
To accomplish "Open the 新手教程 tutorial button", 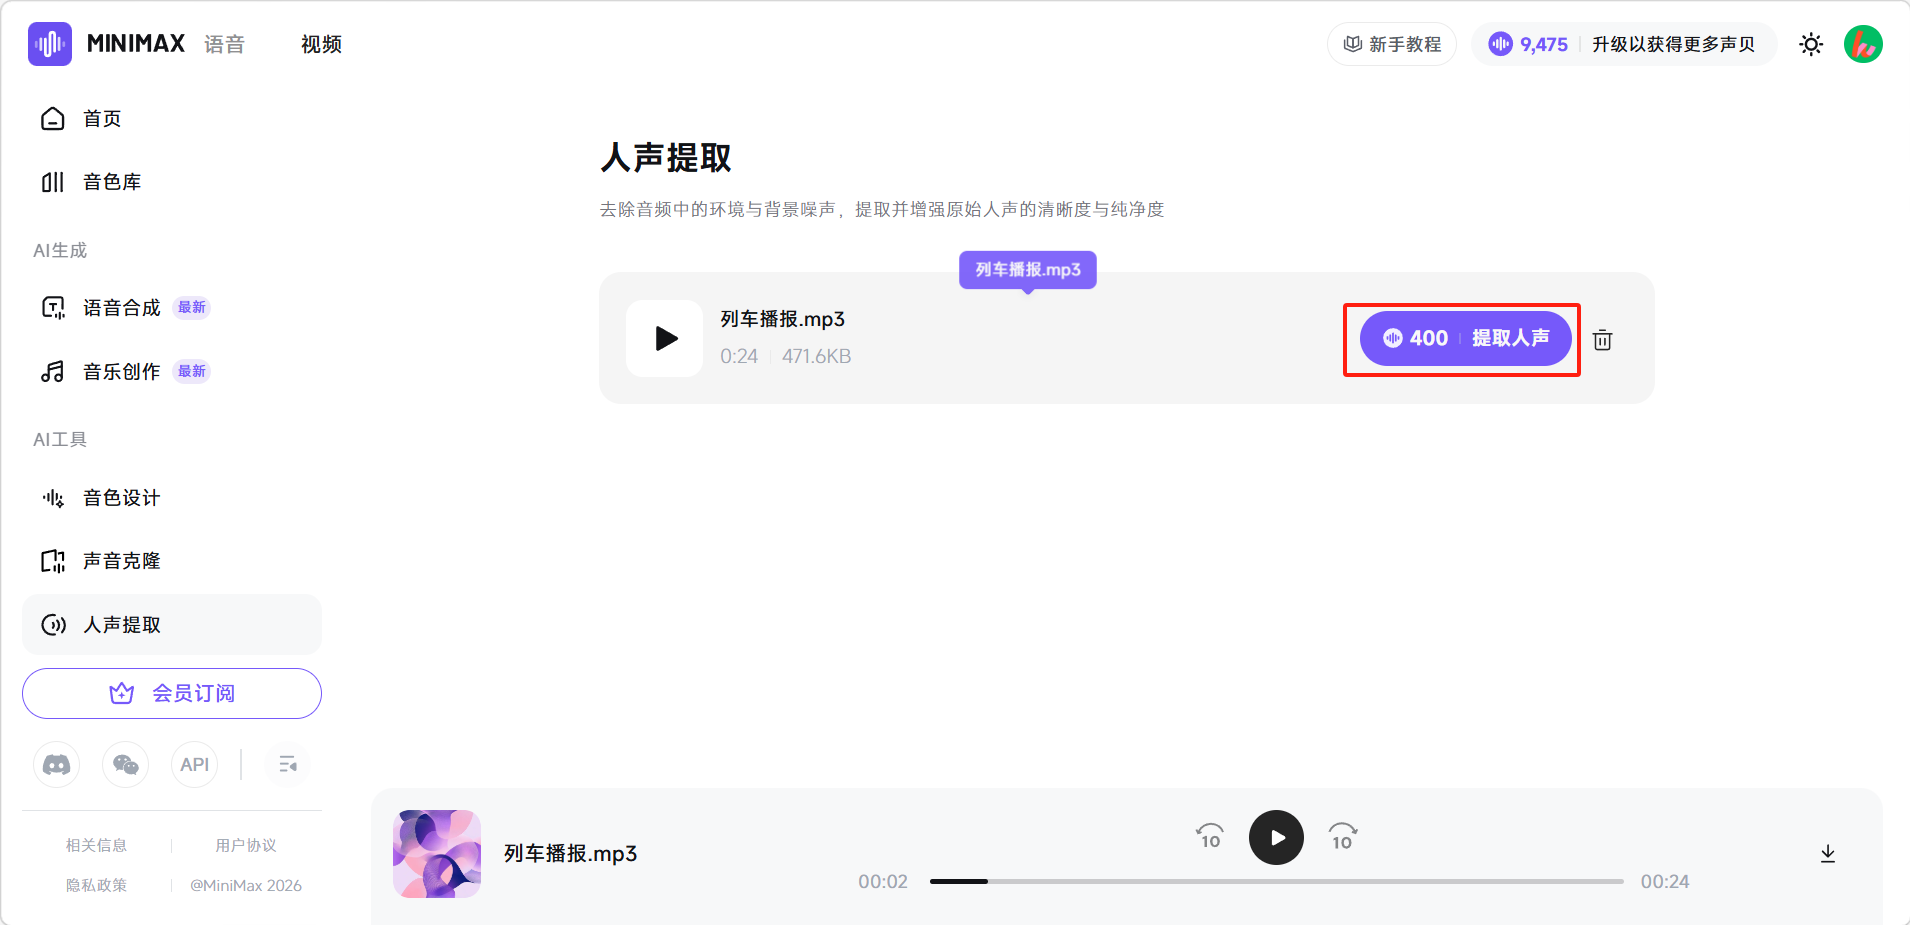I will click(1392, 44).
